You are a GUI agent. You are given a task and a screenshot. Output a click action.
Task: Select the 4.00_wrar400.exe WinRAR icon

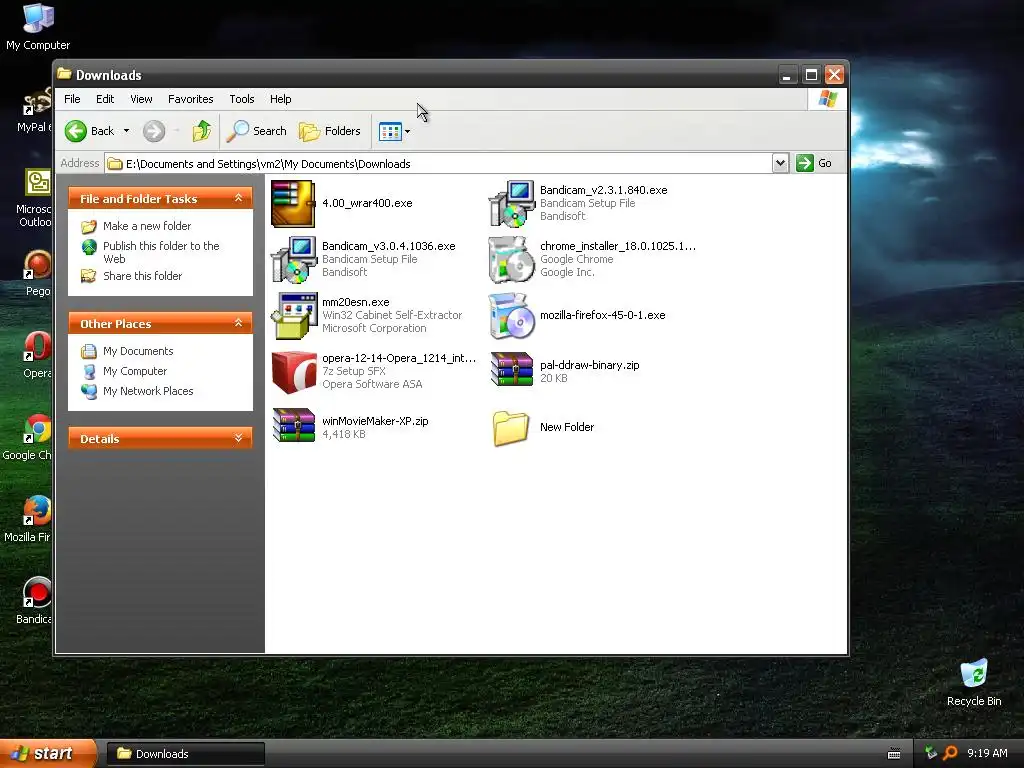[293, 204]
